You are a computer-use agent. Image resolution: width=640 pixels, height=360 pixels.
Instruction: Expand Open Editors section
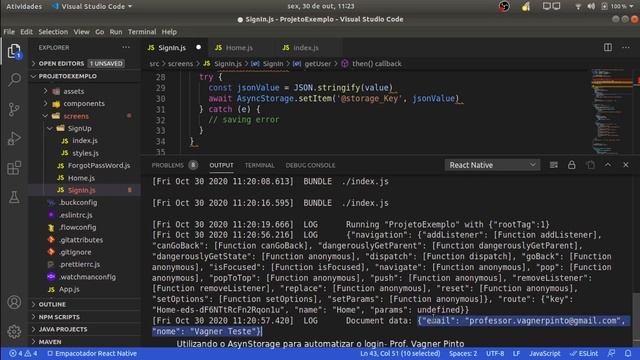tap(84, 63)
